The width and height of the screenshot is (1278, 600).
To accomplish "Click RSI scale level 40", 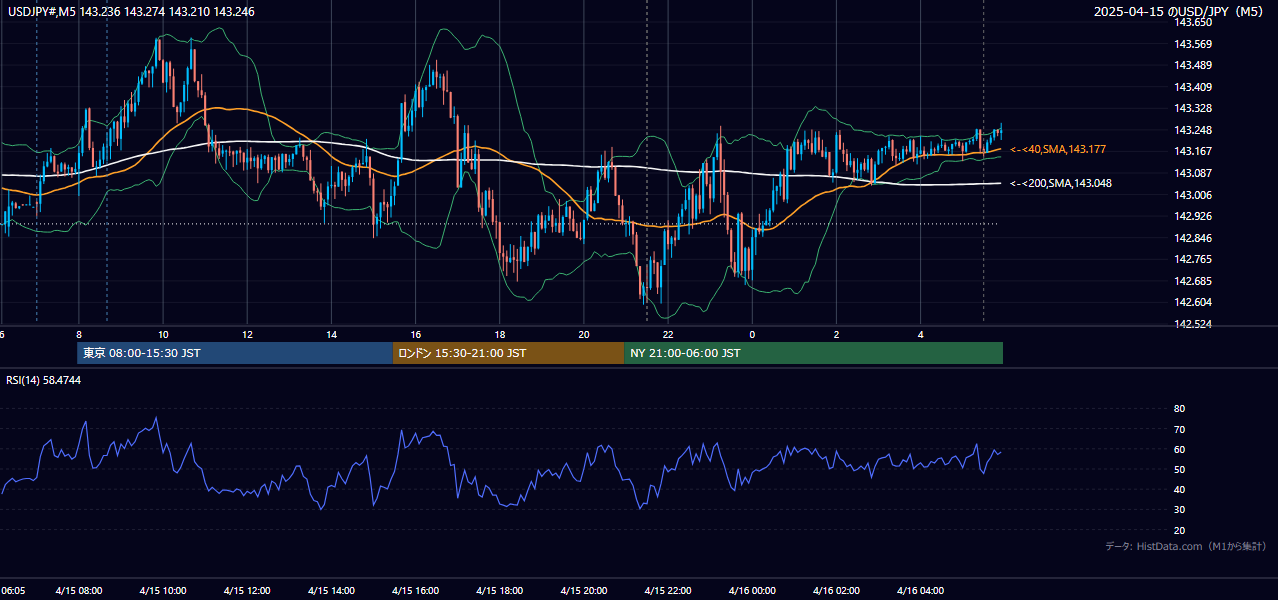I will click(1179, 489).
